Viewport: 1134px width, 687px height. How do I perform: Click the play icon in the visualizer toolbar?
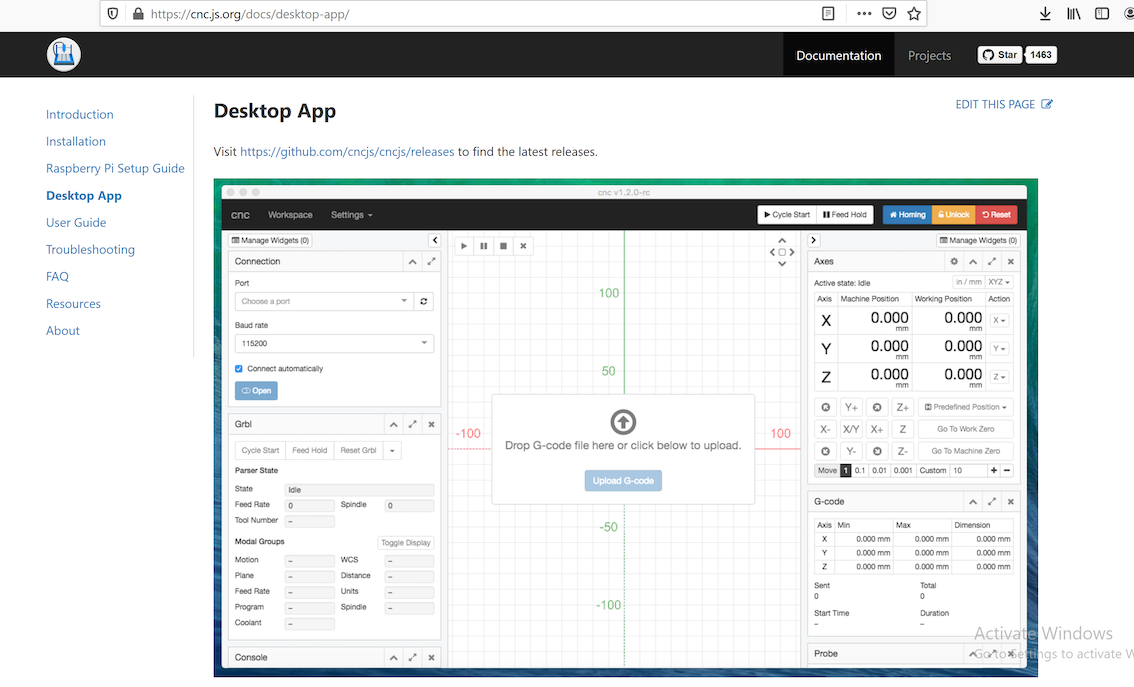point(464,246)
